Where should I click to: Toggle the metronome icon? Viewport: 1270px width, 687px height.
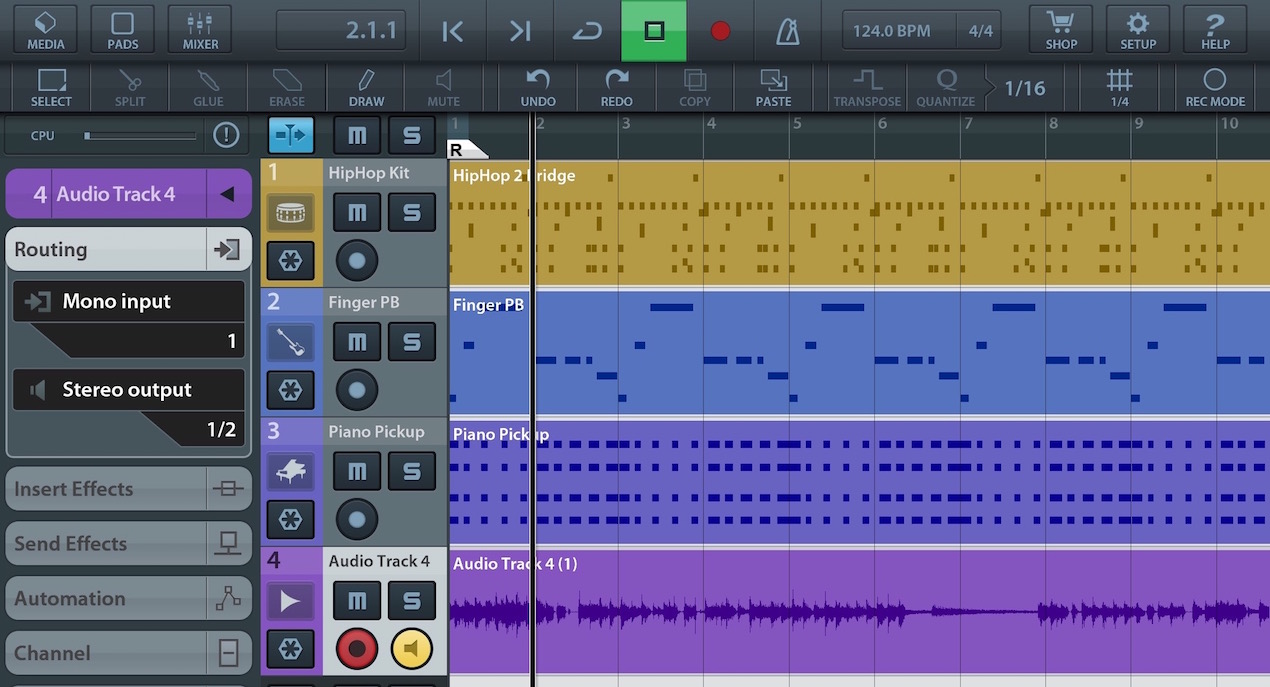click(x=788, y=31)
